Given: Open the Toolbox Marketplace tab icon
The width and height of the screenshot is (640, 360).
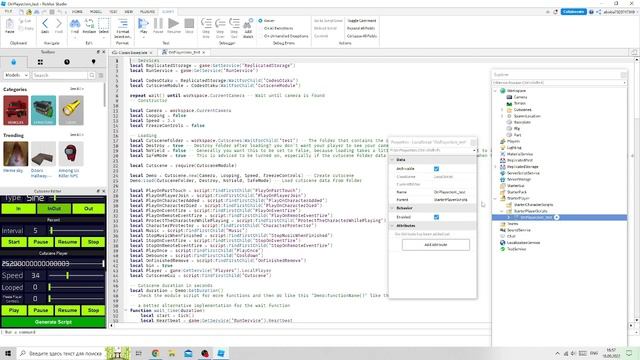Looking at the screenshot, I should click(14, 62).
